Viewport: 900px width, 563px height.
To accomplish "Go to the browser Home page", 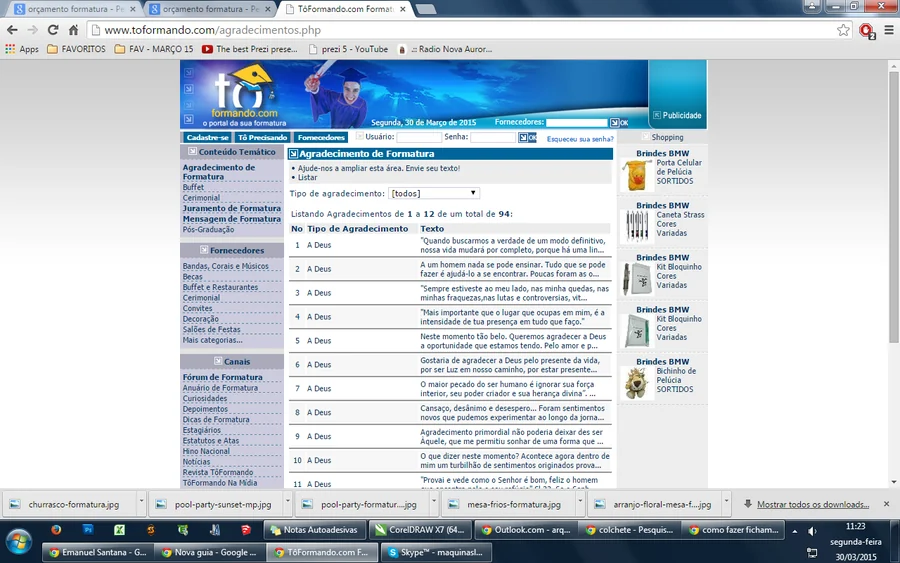I will pos(73,30).
